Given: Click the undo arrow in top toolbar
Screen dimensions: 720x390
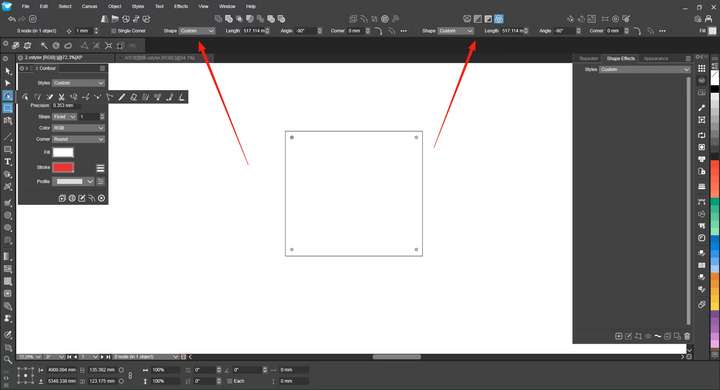Looking at the screenshot, I should point(11,19).
